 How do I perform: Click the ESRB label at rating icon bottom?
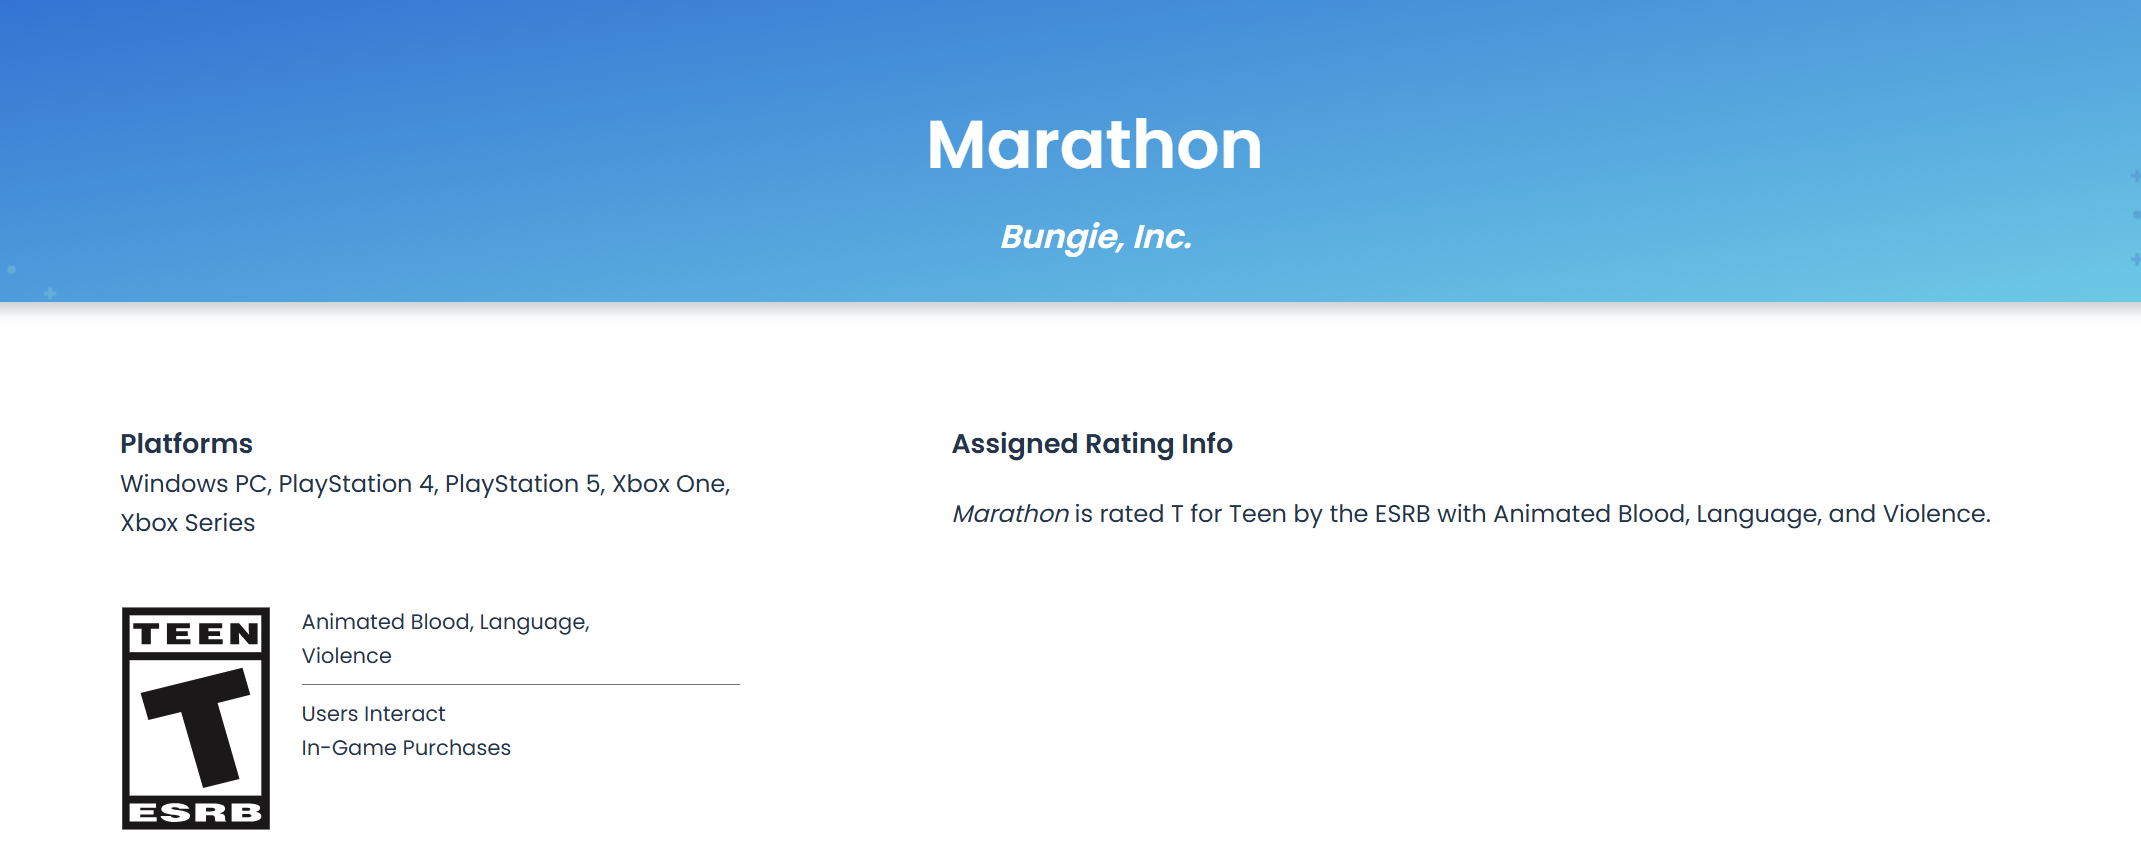click(x=196, y=812)
